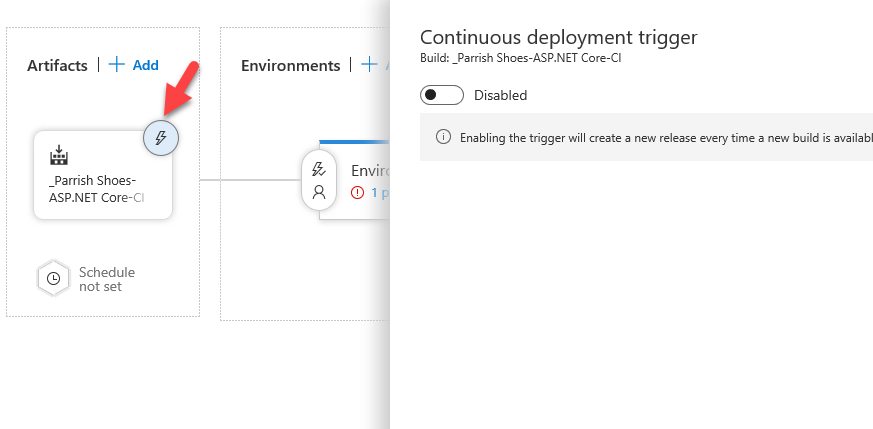Click the Disabled label next to toggle
873x429 pixels.
[500, 96]
